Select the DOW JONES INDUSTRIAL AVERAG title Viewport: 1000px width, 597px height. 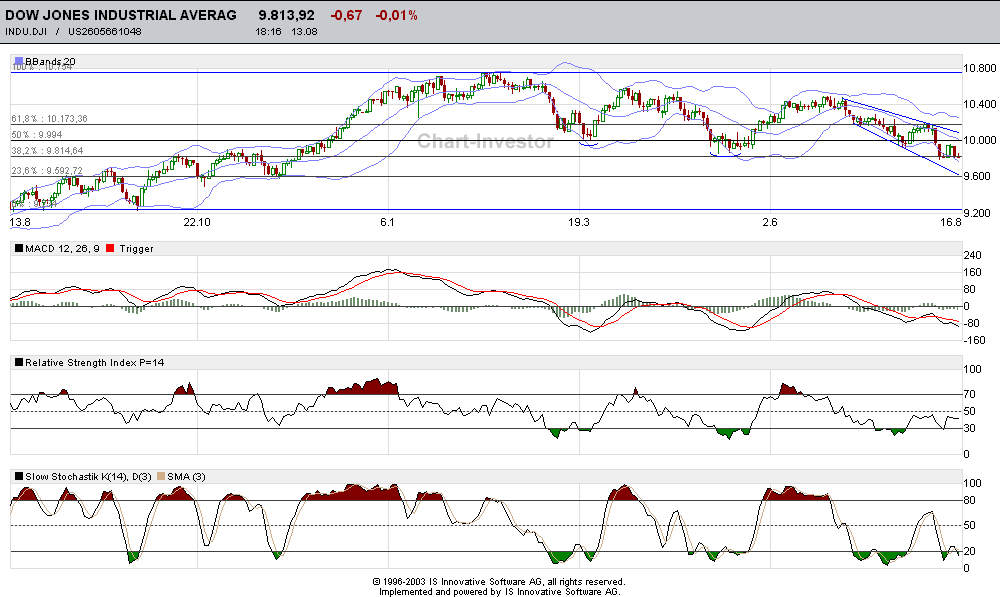[x=120, y=15]
